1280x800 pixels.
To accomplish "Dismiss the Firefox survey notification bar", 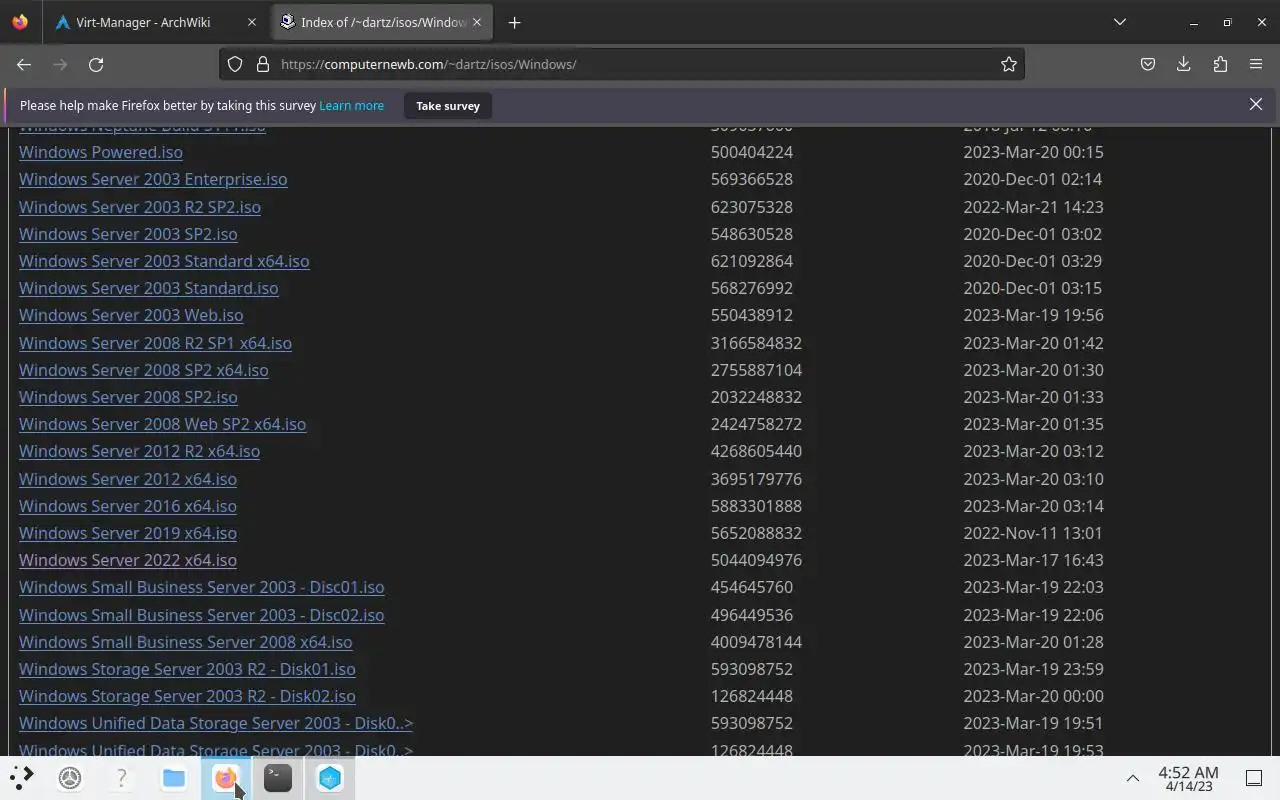I will [1256, 104].
